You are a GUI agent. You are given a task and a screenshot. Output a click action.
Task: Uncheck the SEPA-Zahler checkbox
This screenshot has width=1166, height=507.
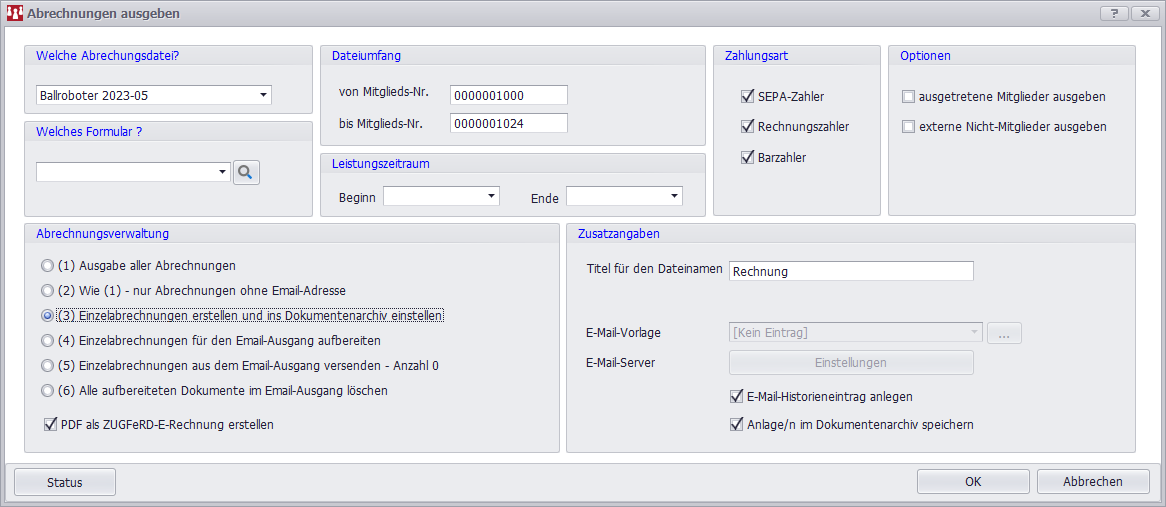tap(747, 97)
